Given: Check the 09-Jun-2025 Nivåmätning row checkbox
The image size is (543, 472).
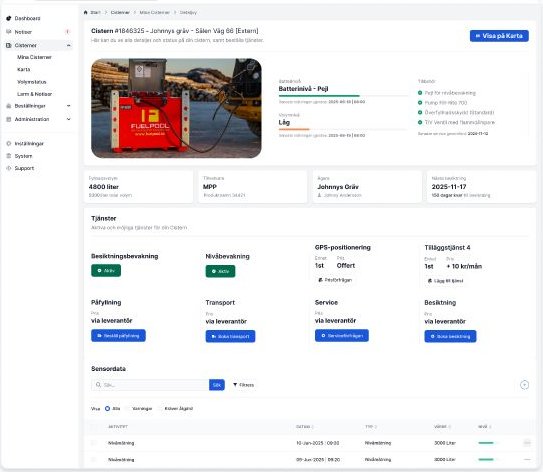Looking at the screenshot, I should click(x=94, y=460).
